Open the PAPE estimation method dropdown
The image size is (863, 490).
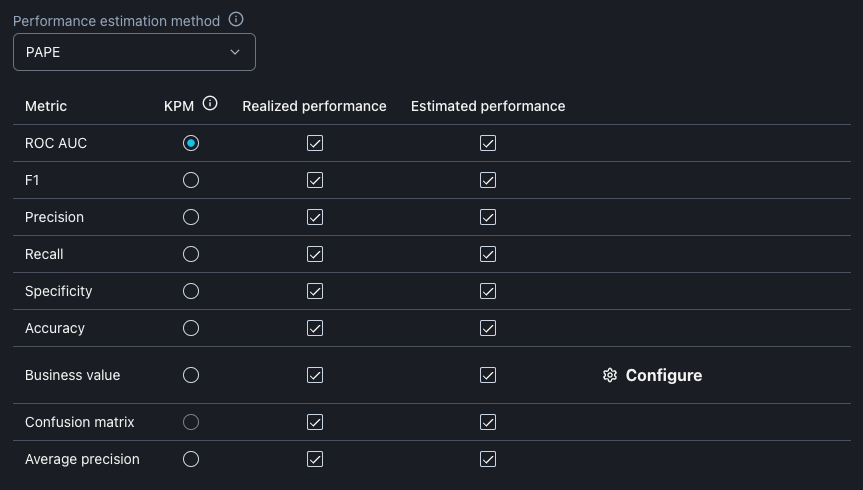coord(134,52)
